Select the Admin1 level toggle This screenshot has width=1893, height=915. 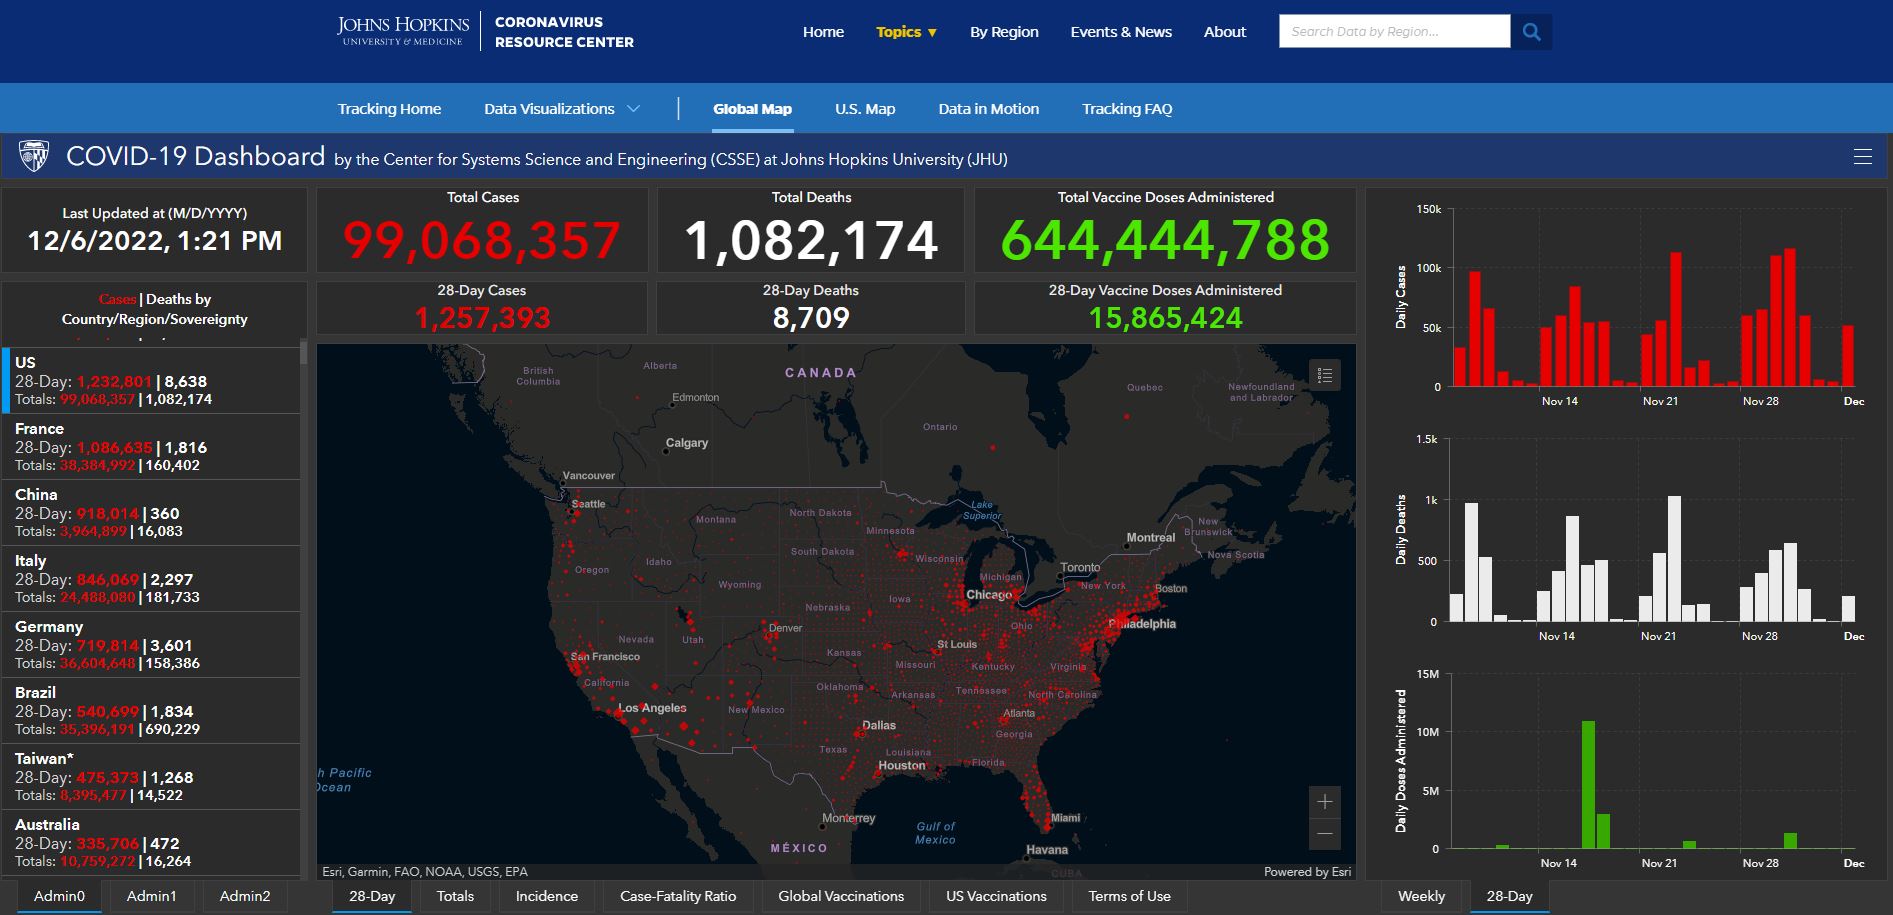[x=151, y=896]
